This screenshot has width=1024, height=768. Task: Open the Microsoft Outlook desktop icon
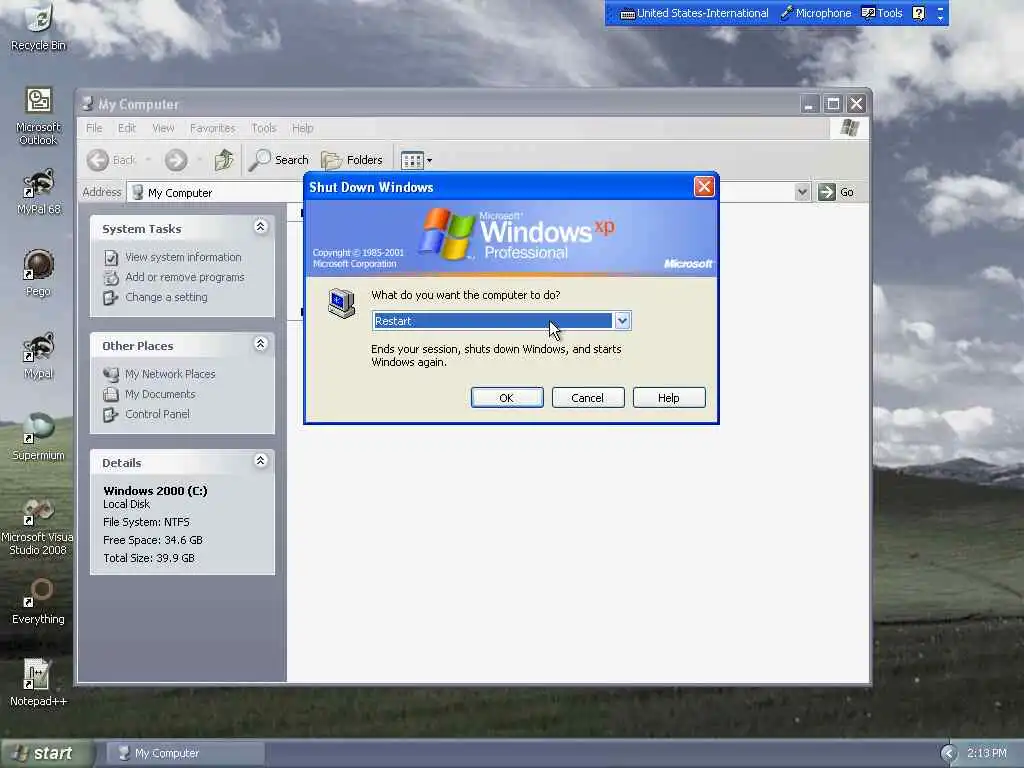[x=38, y=116]
